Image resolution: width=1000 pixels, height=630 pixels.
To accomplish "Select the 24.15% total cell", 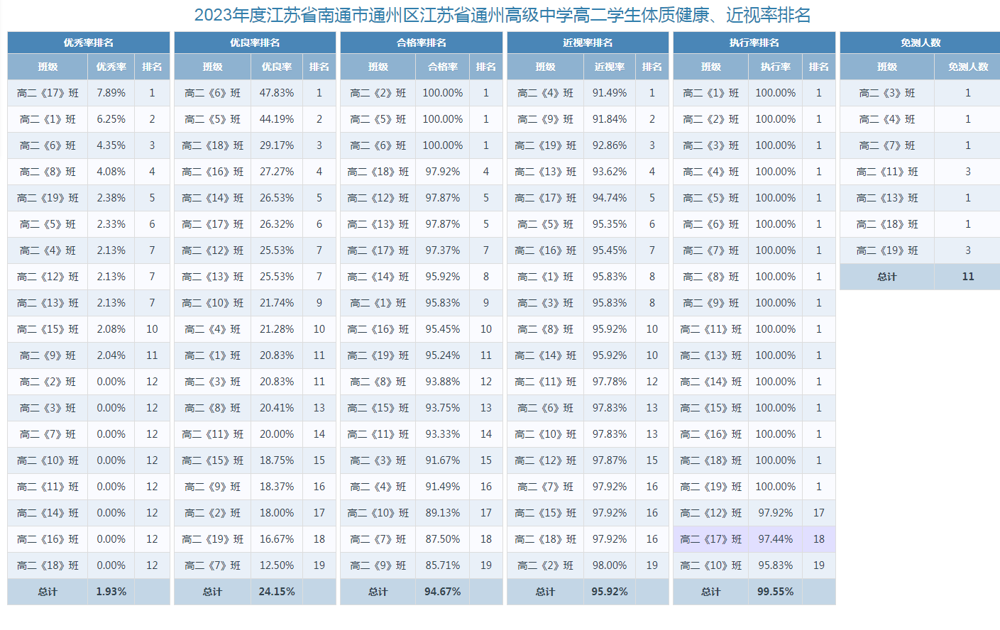I will 277,591.
